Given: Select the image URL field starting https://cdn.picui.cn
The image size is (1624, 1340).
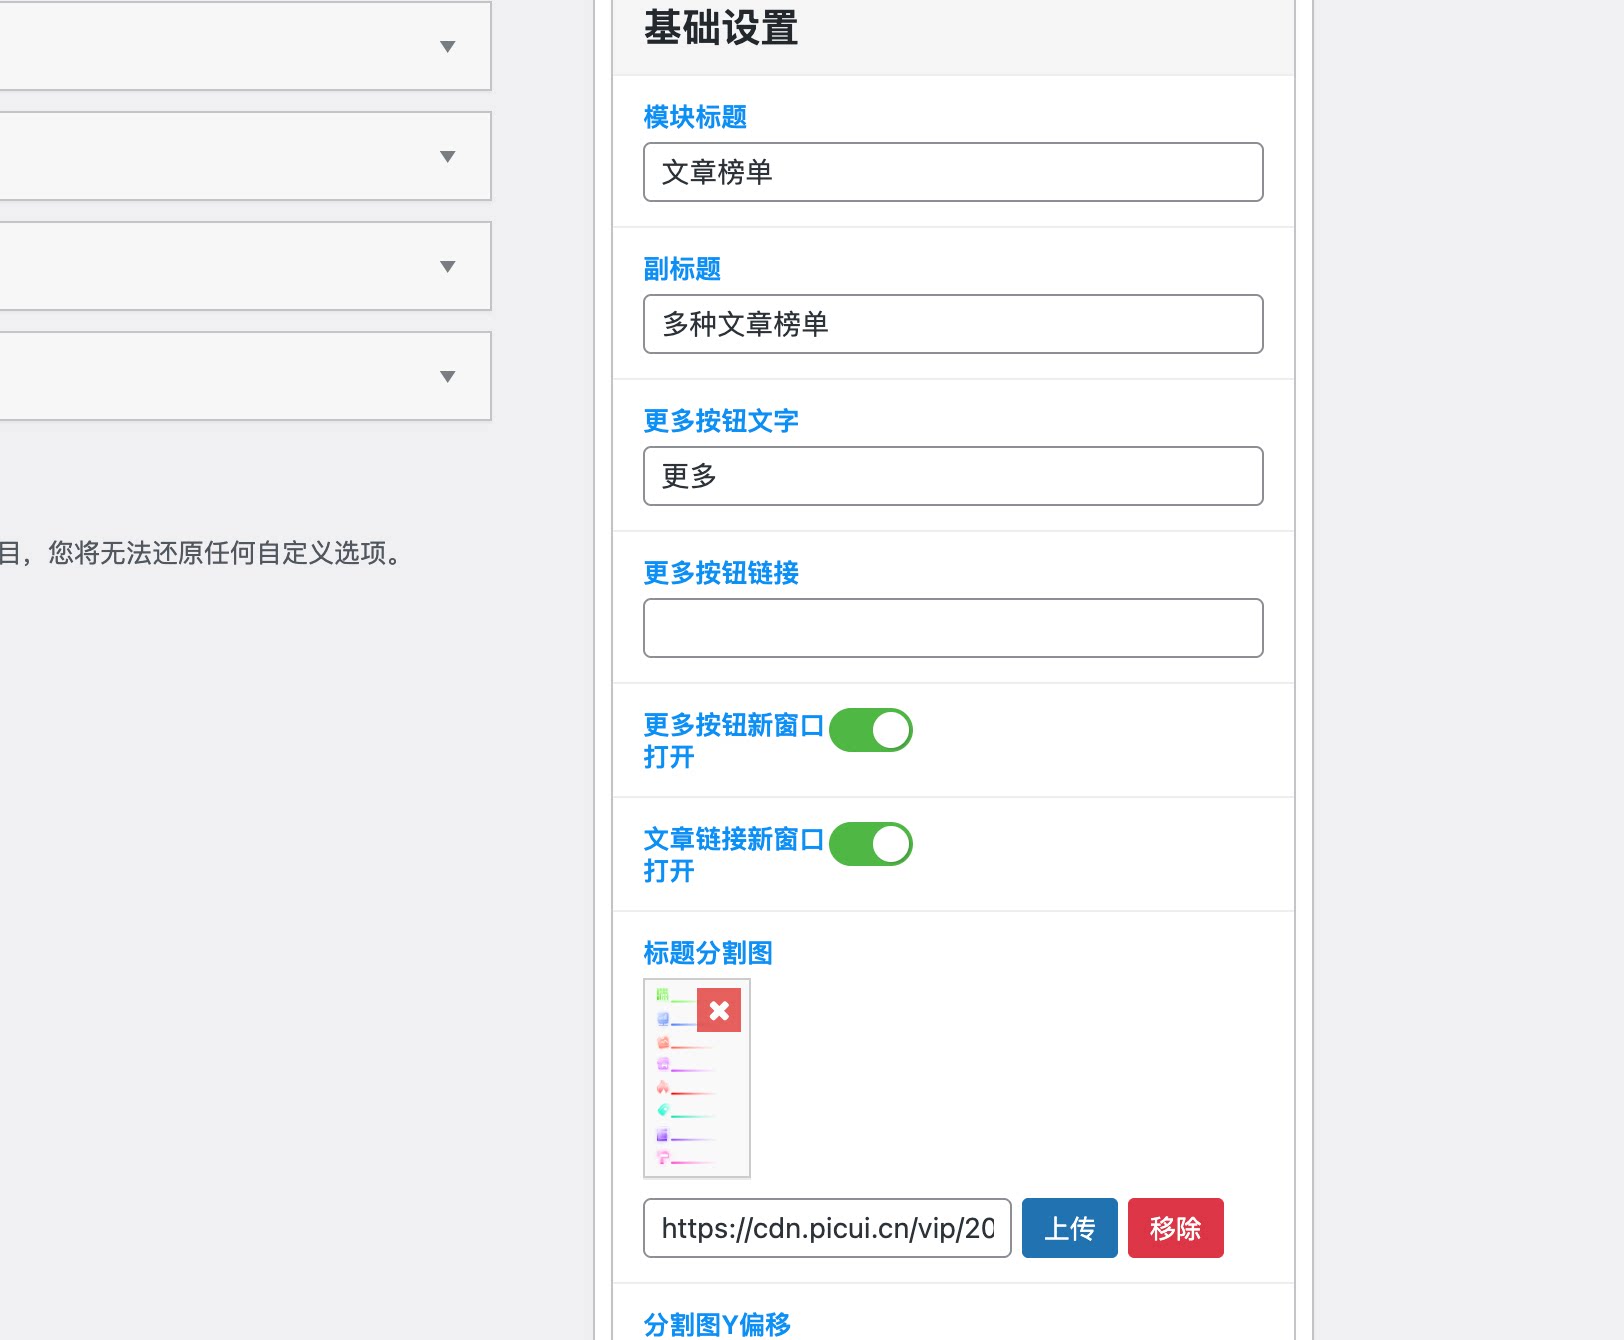Looking at the screenshot, I should pos(826,1228).
